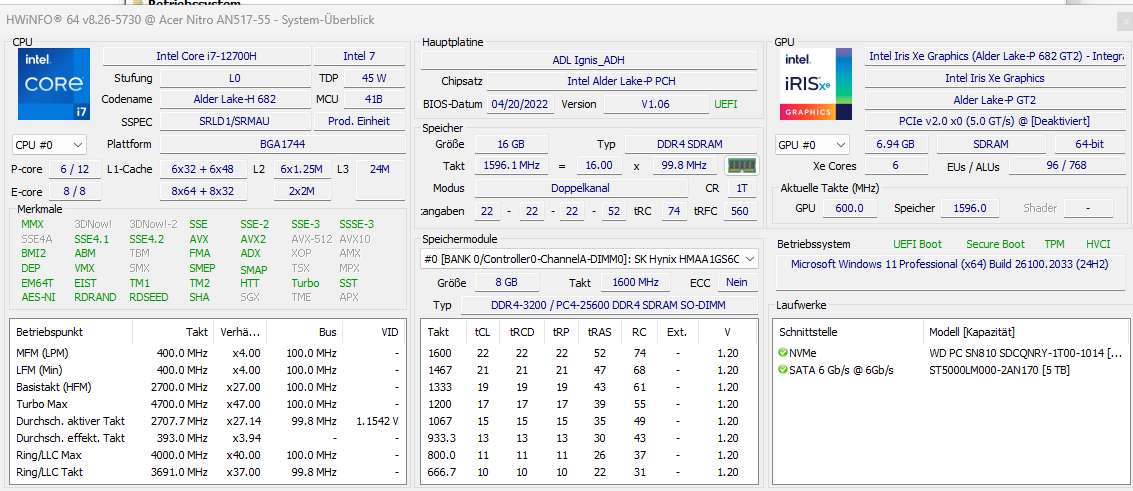1133x491 pixels.
Task: Click the GPU clock 600.0 value
Action: [x=849, y=208]
